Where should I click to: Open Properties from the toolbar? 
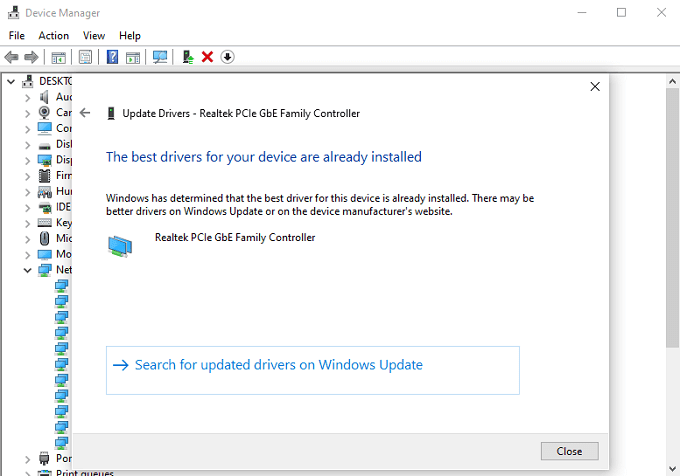[85, 57]
